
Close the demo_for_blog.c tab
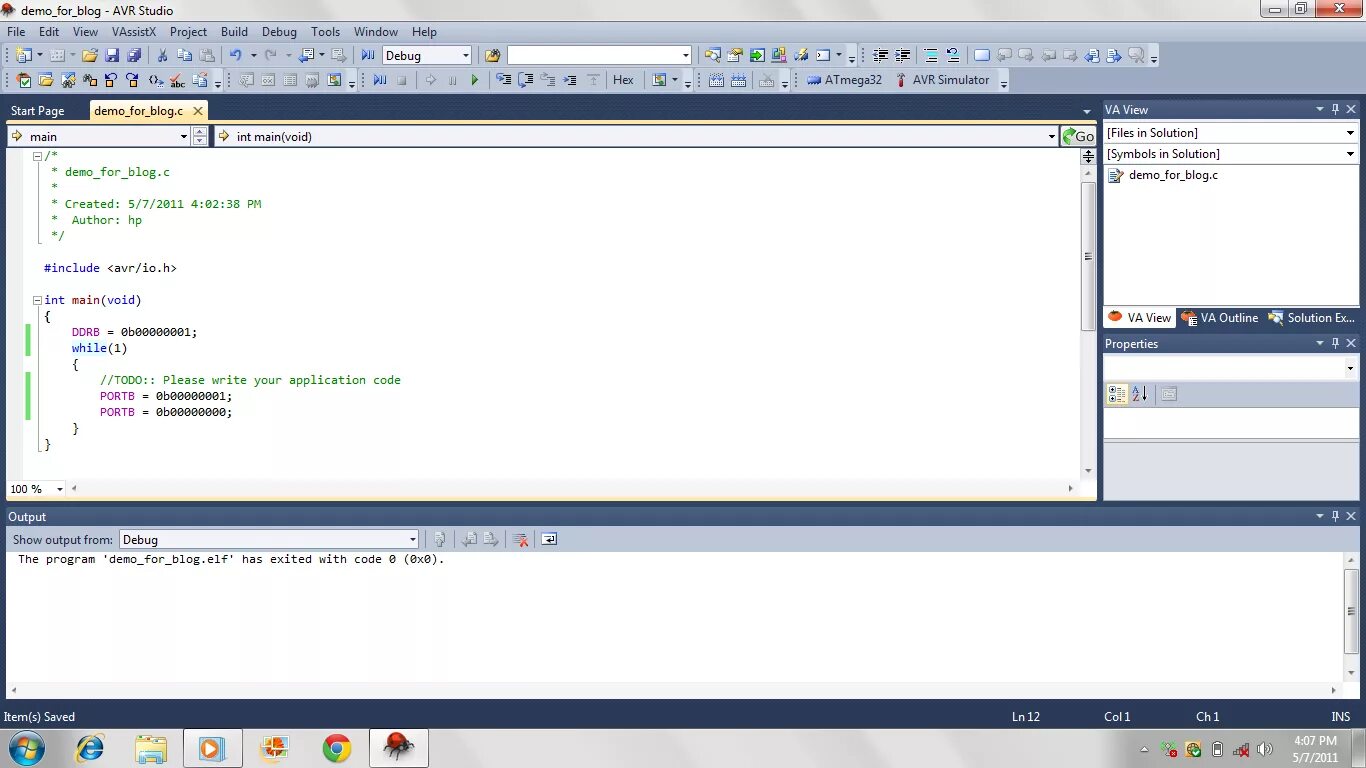pyautogui.click(x=198, y=111)
